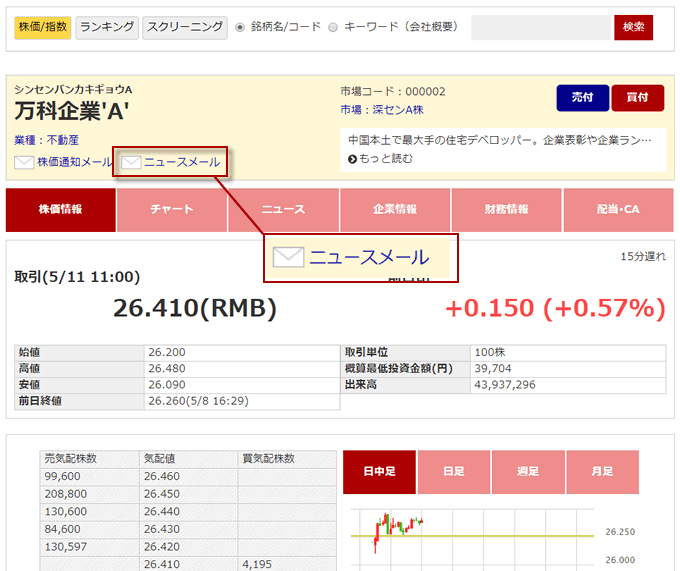
Task: Open the スクリーニング menu button
Action: tap(184, 27)
